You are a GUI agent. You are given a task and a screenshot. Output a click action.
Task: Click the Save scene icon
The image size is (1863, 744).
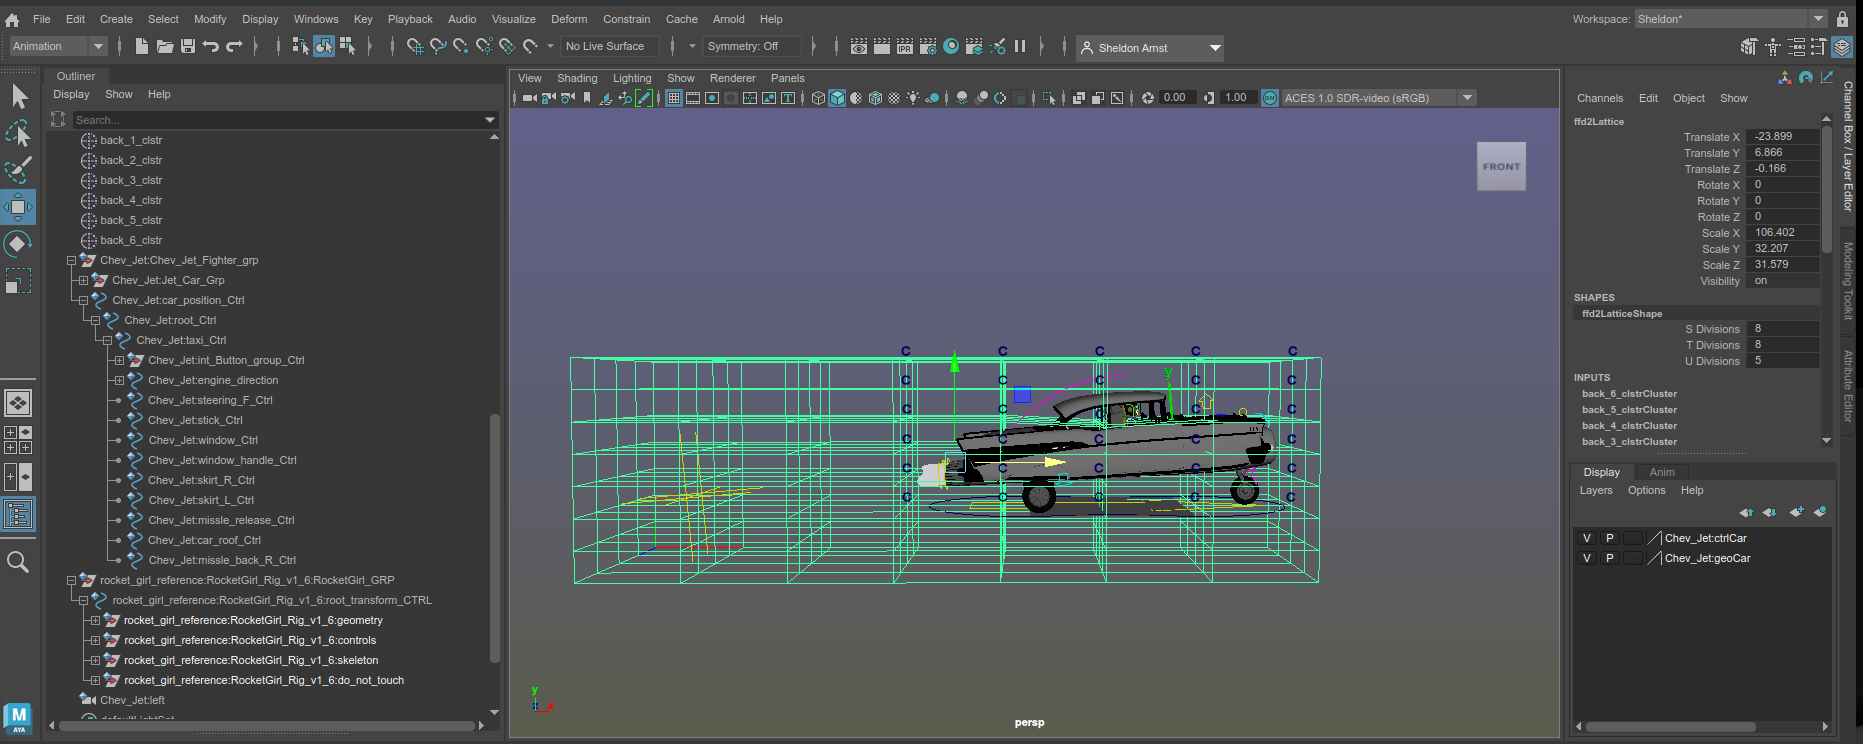[x=188, y=46]
